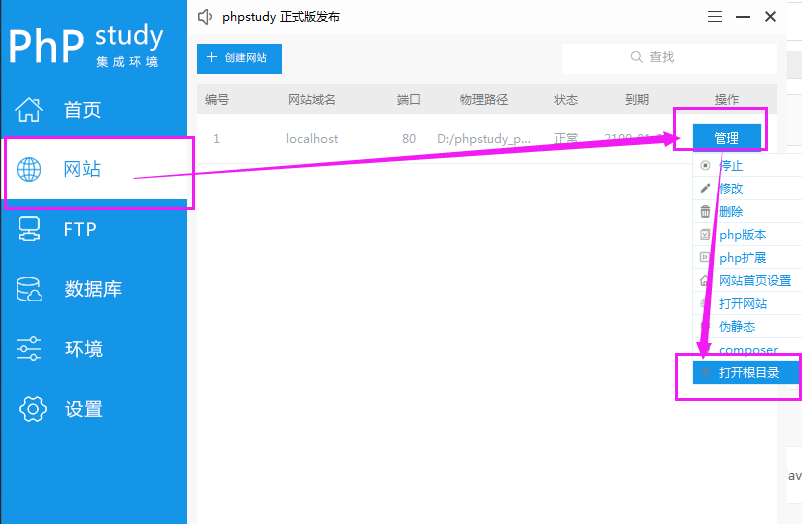The height and width of the screenshot is (524, 802).
Task: Click the 网站域名 column header
Action: pyautogui.click(x=312, y=99)
